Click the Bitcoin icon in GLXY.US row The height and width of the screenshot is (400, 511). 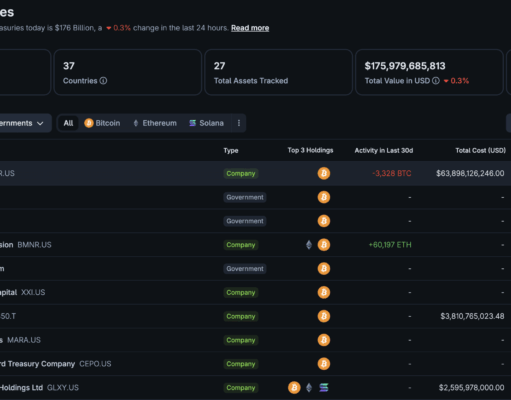[294, 388]
